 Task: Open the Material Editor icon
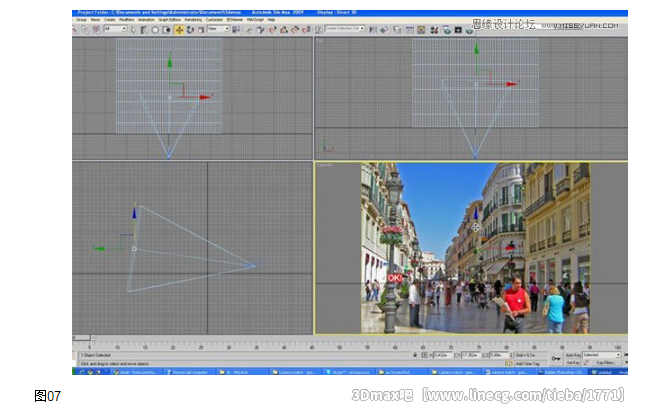pos(434,30)
